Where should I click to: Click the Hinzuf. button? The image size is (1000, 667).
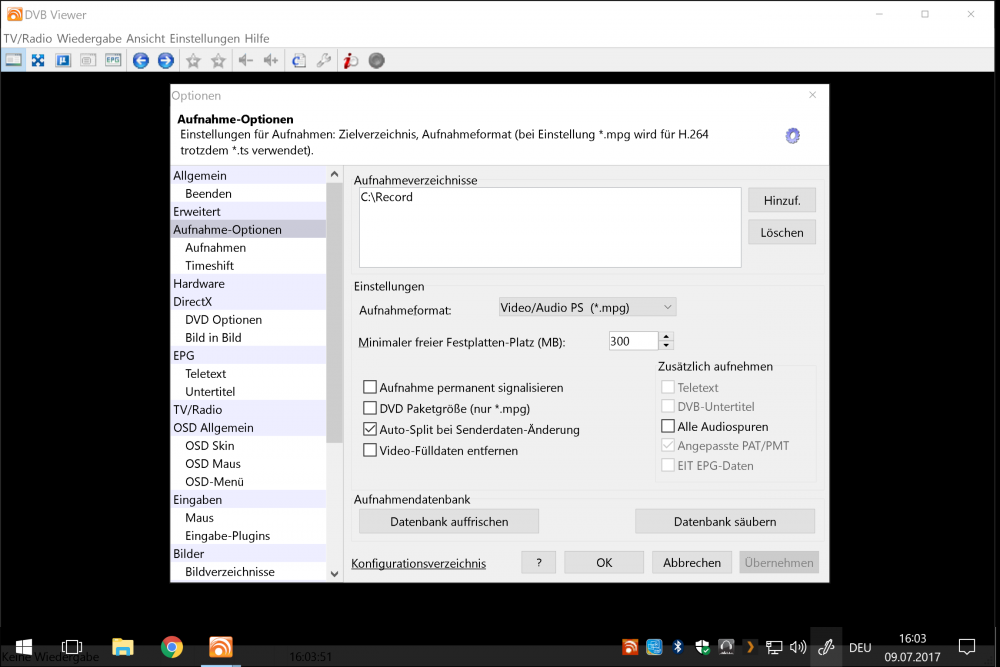781,201
